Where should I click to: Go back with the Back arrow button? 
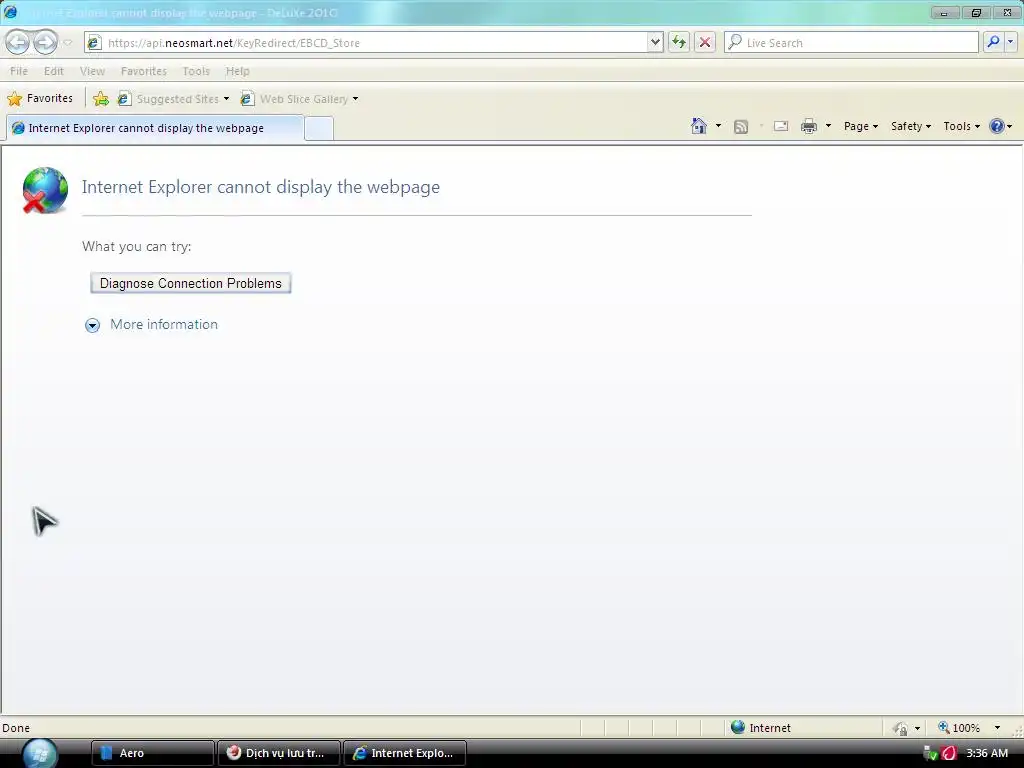(18, 42)
